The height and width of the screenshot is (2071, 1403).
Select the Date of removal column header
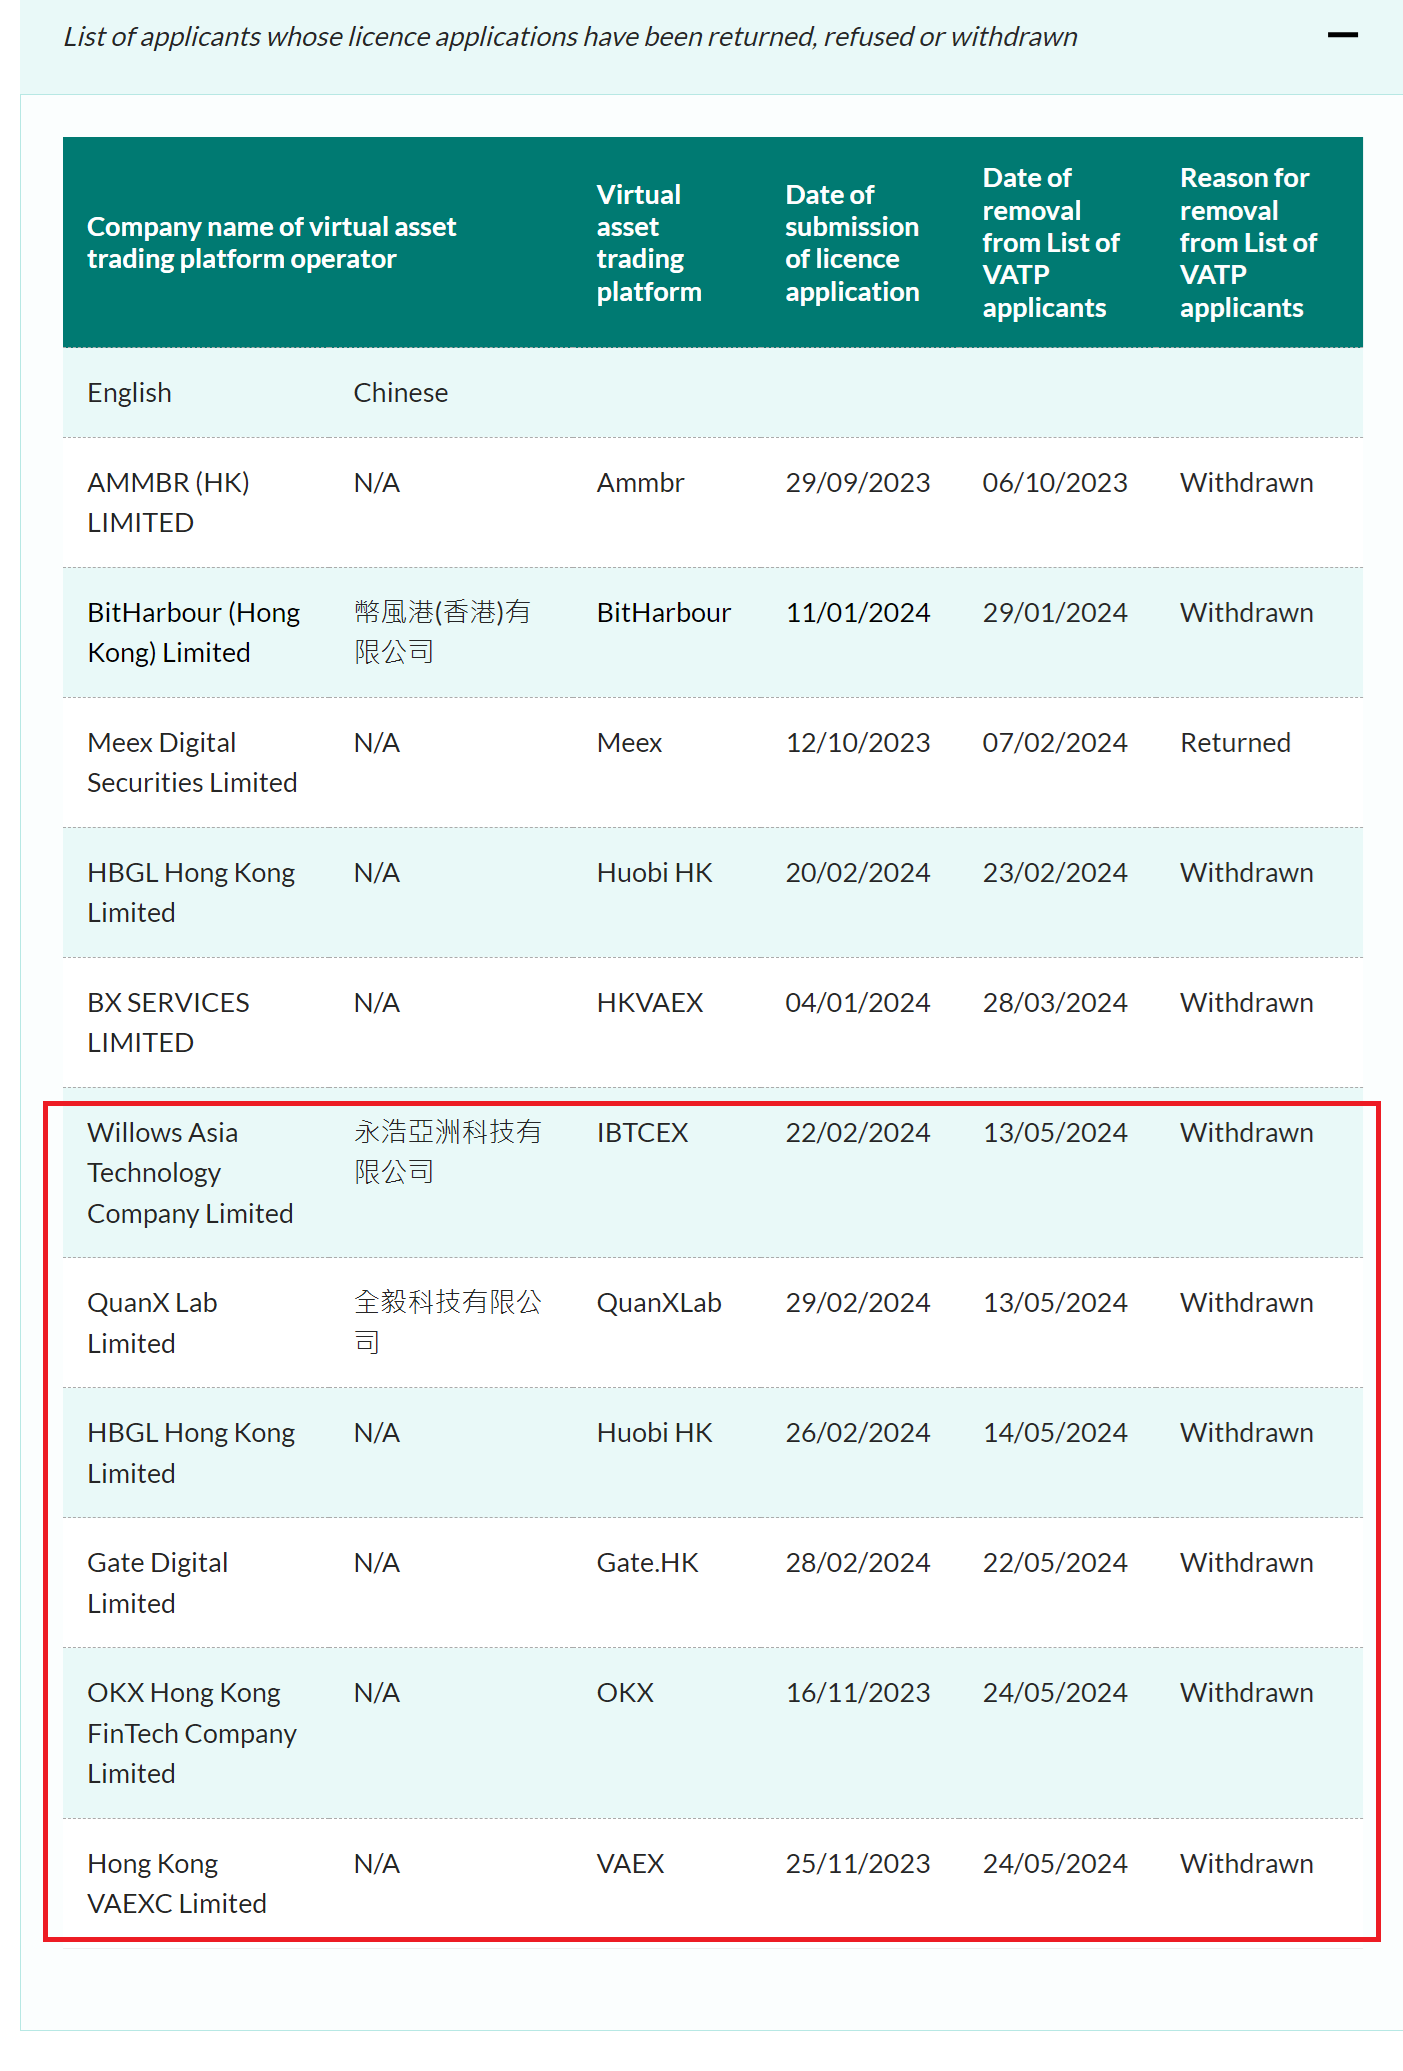pyautogui.click(x=1050, y=243)
